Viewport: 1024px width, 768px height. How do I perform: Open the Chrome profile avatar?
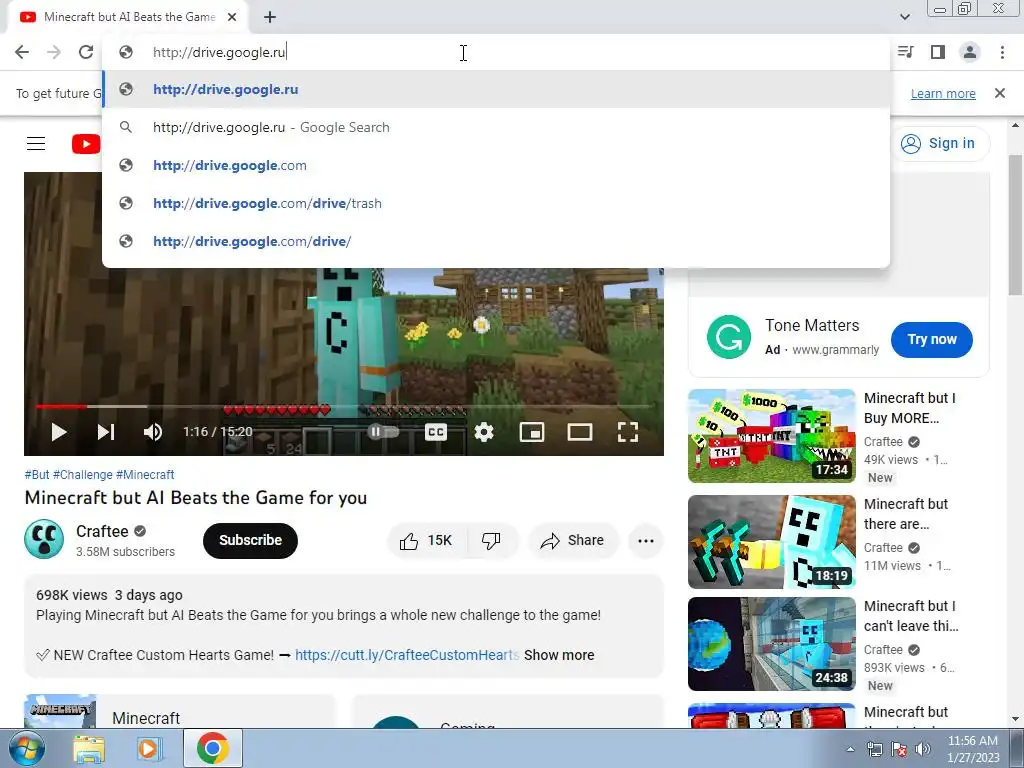970,52
